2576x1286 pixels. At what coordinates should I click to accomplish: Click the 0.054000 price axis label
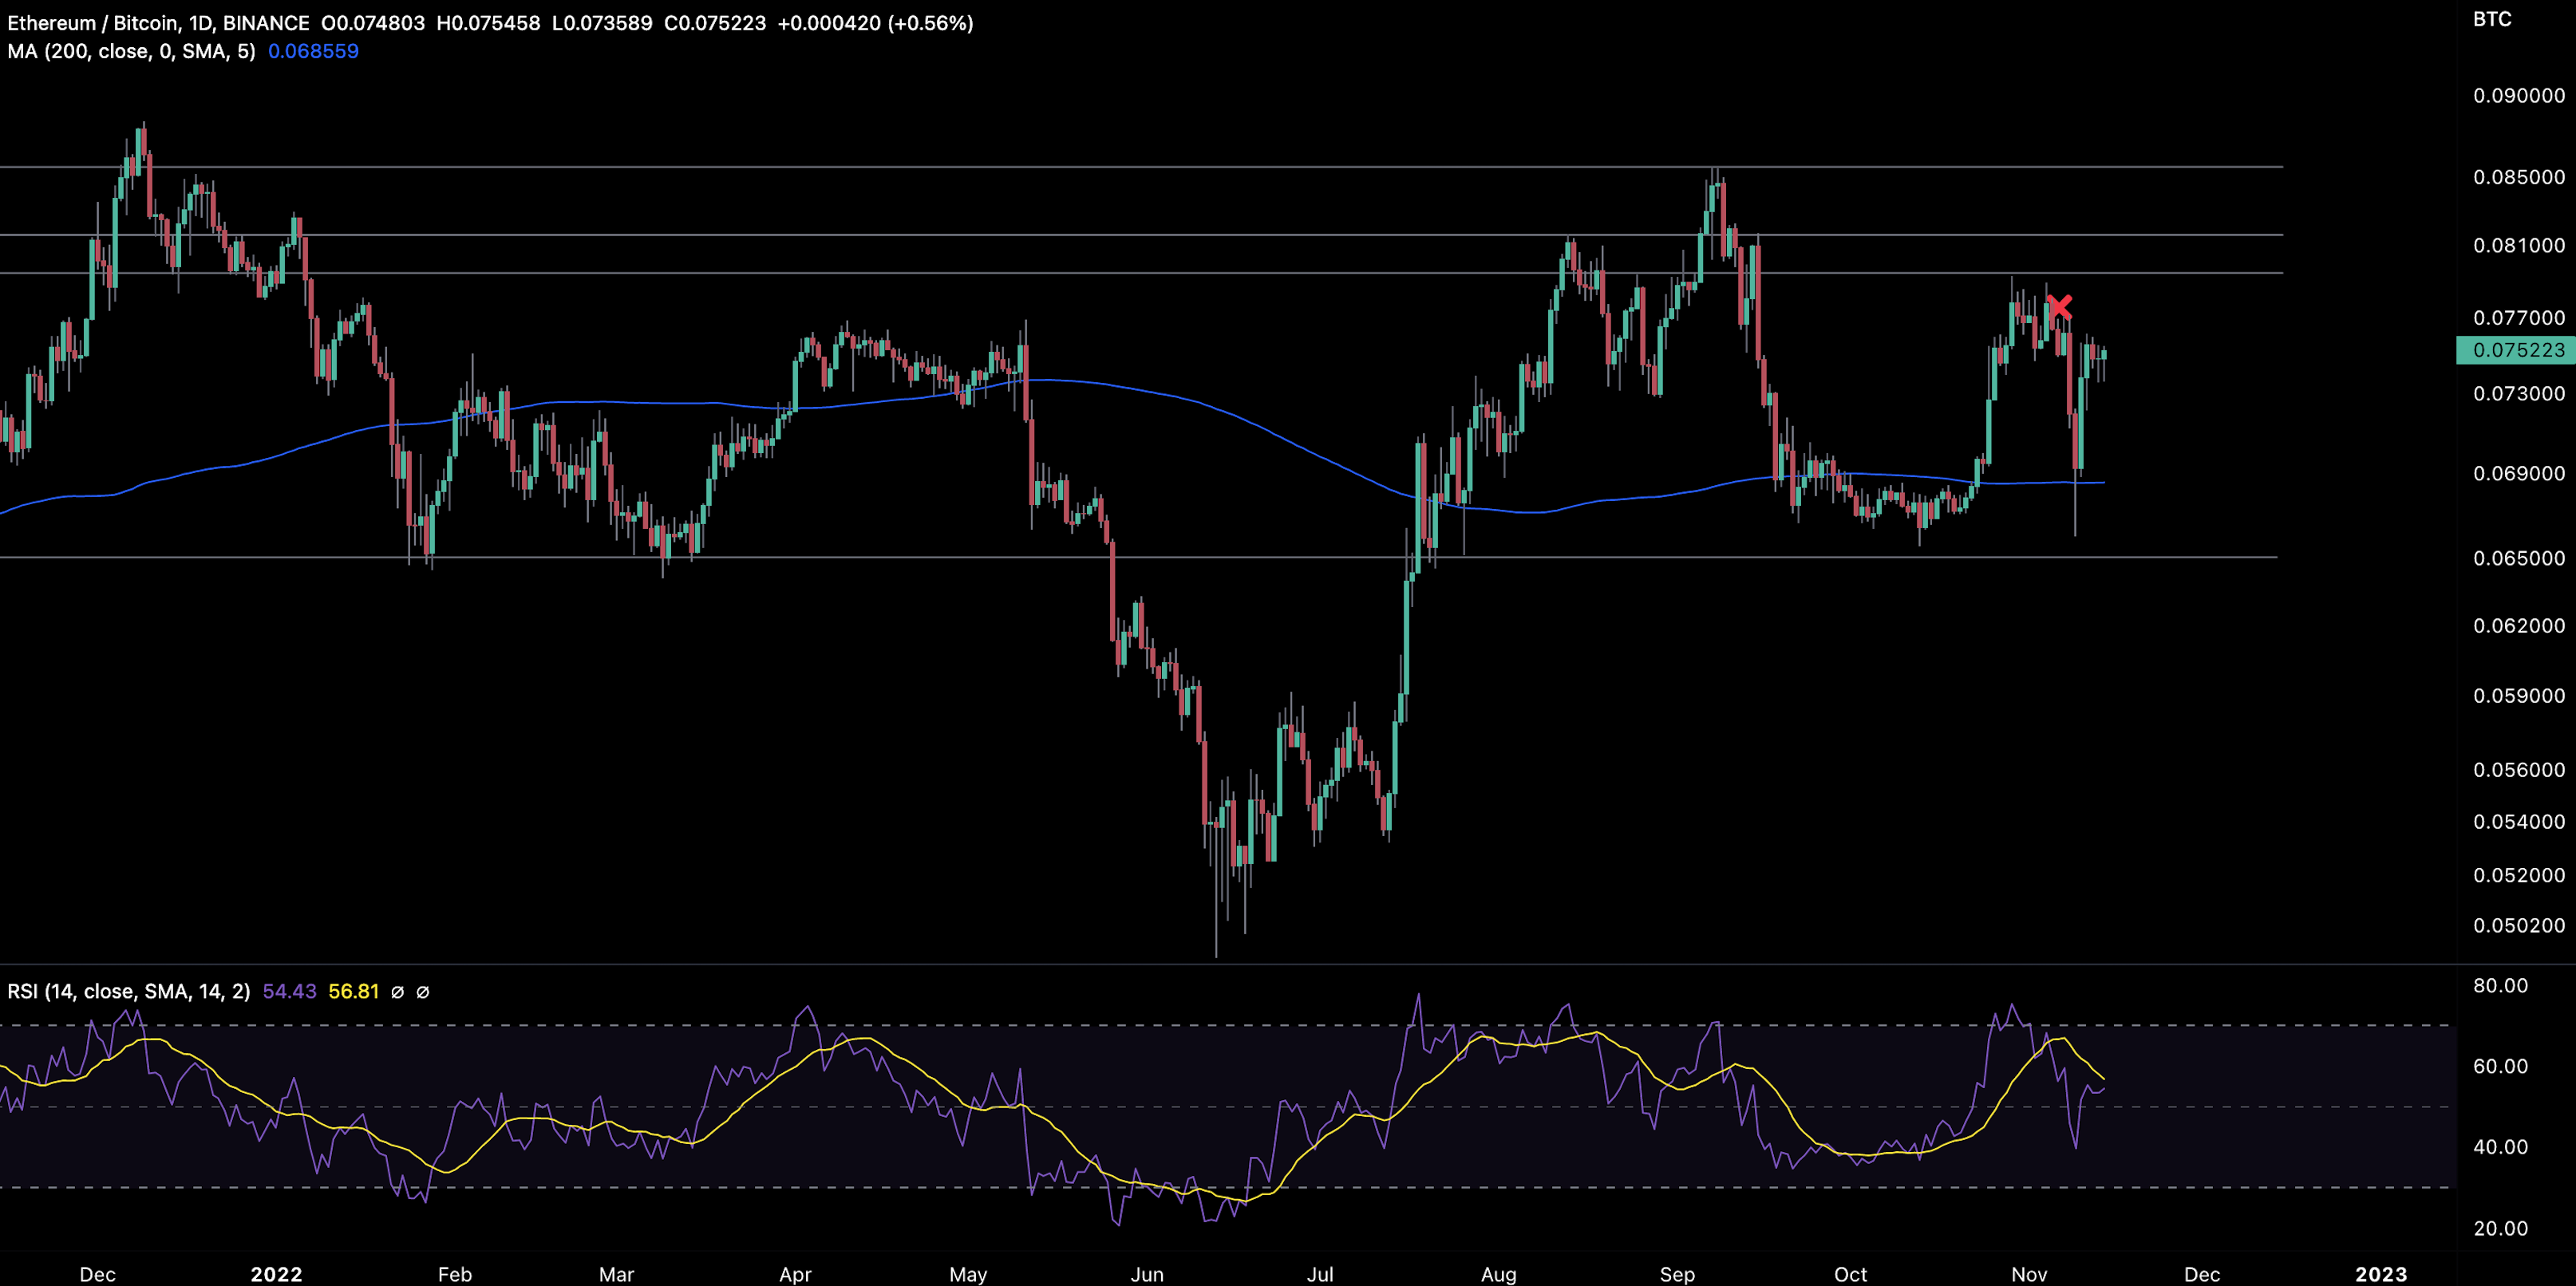[2519, 822]
